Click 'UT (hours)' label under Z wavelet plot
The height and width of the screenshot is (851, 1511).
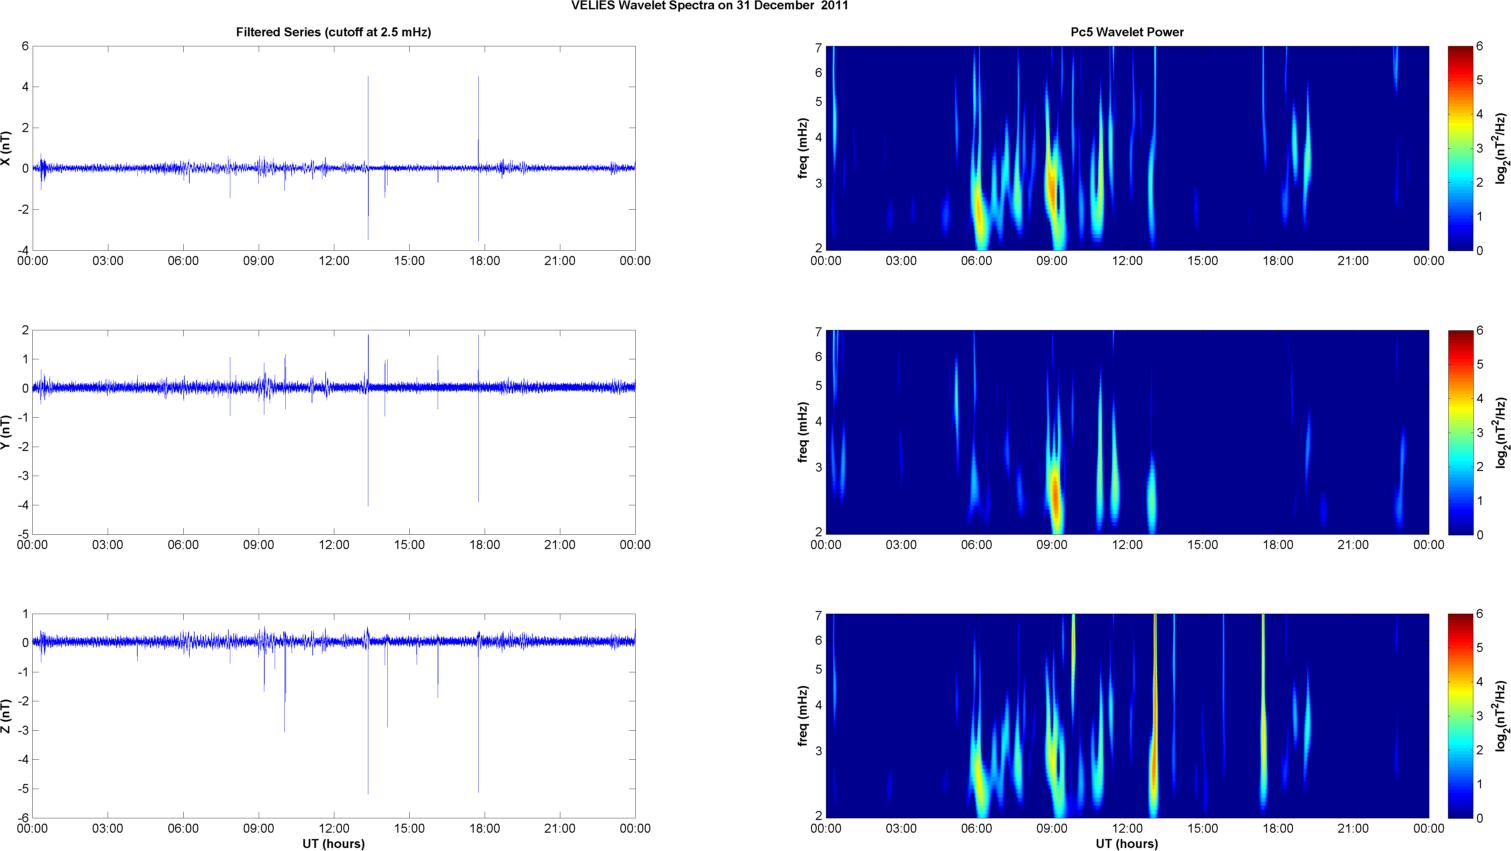(1127, 844)
